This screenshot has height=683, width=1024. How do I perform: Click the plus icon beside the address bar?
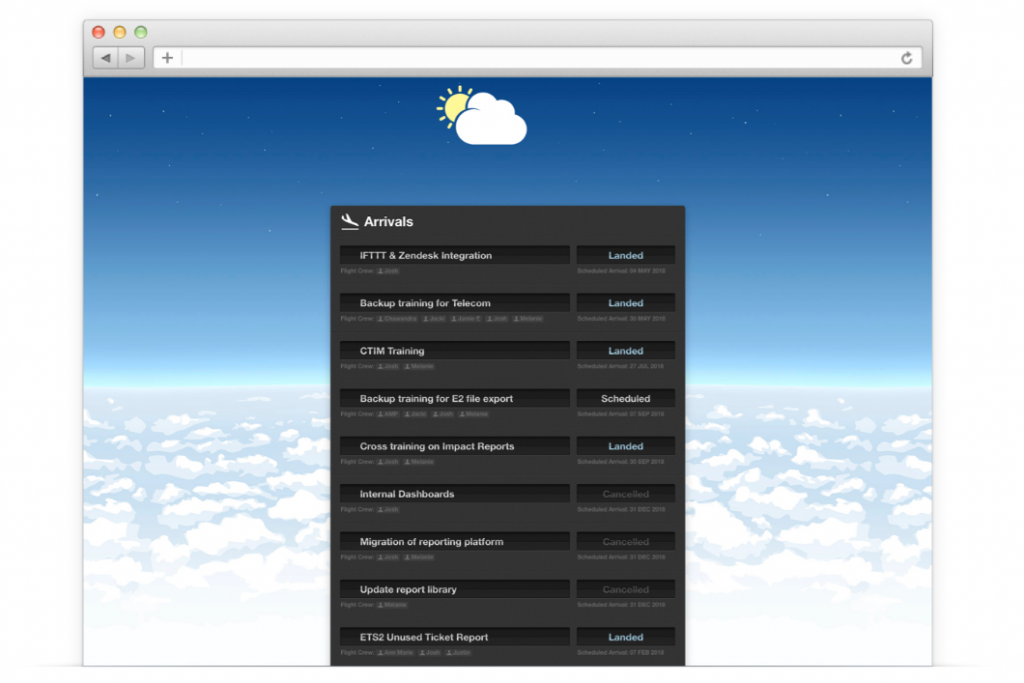click(168, 58)
